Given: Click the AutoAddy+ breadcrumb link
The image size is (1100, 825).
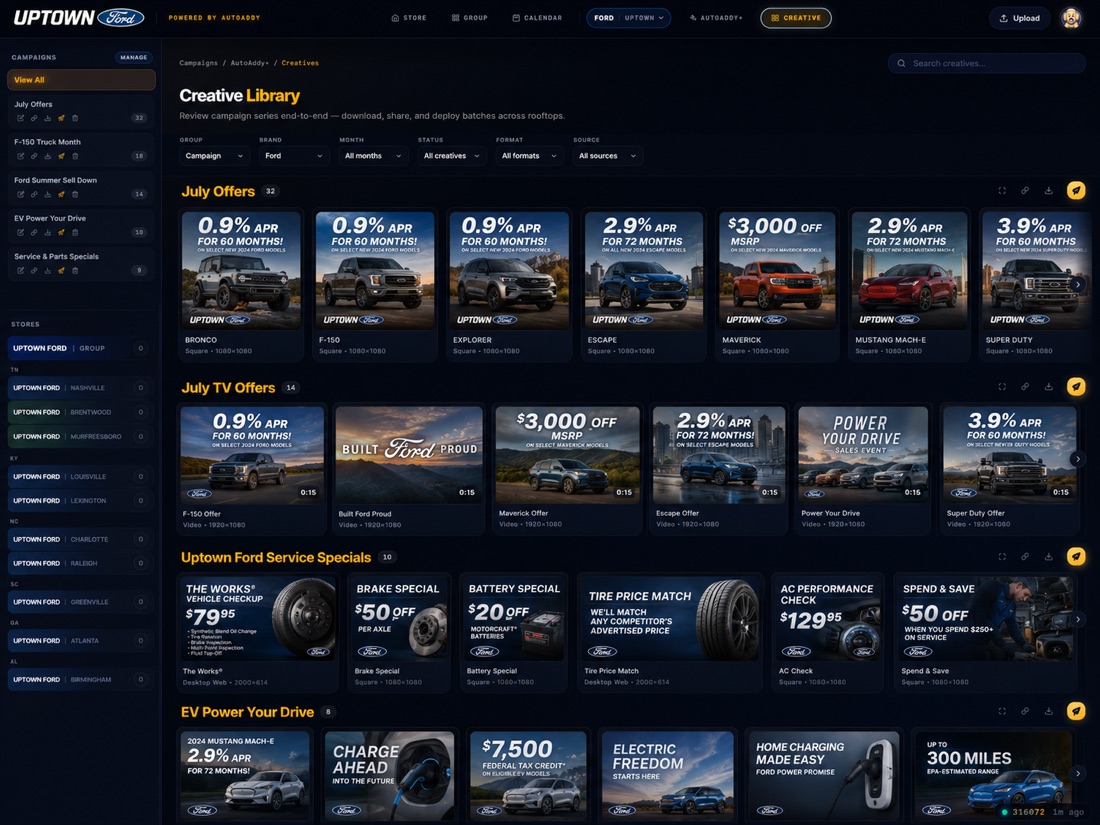Looking at the screenshot, I should coord(249,63).
